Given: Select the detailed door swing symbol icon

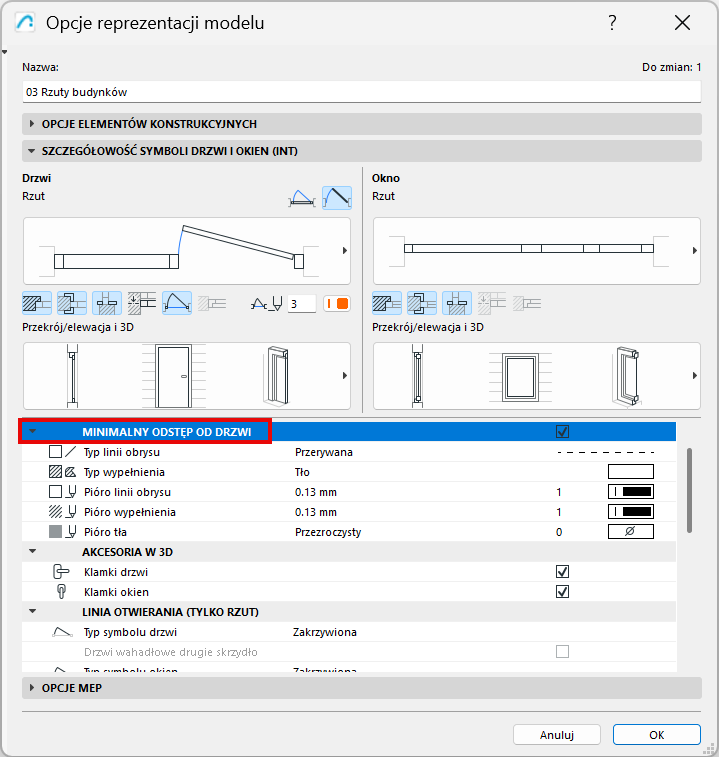Looking at the screenshot, I should [x=337, y=198].
